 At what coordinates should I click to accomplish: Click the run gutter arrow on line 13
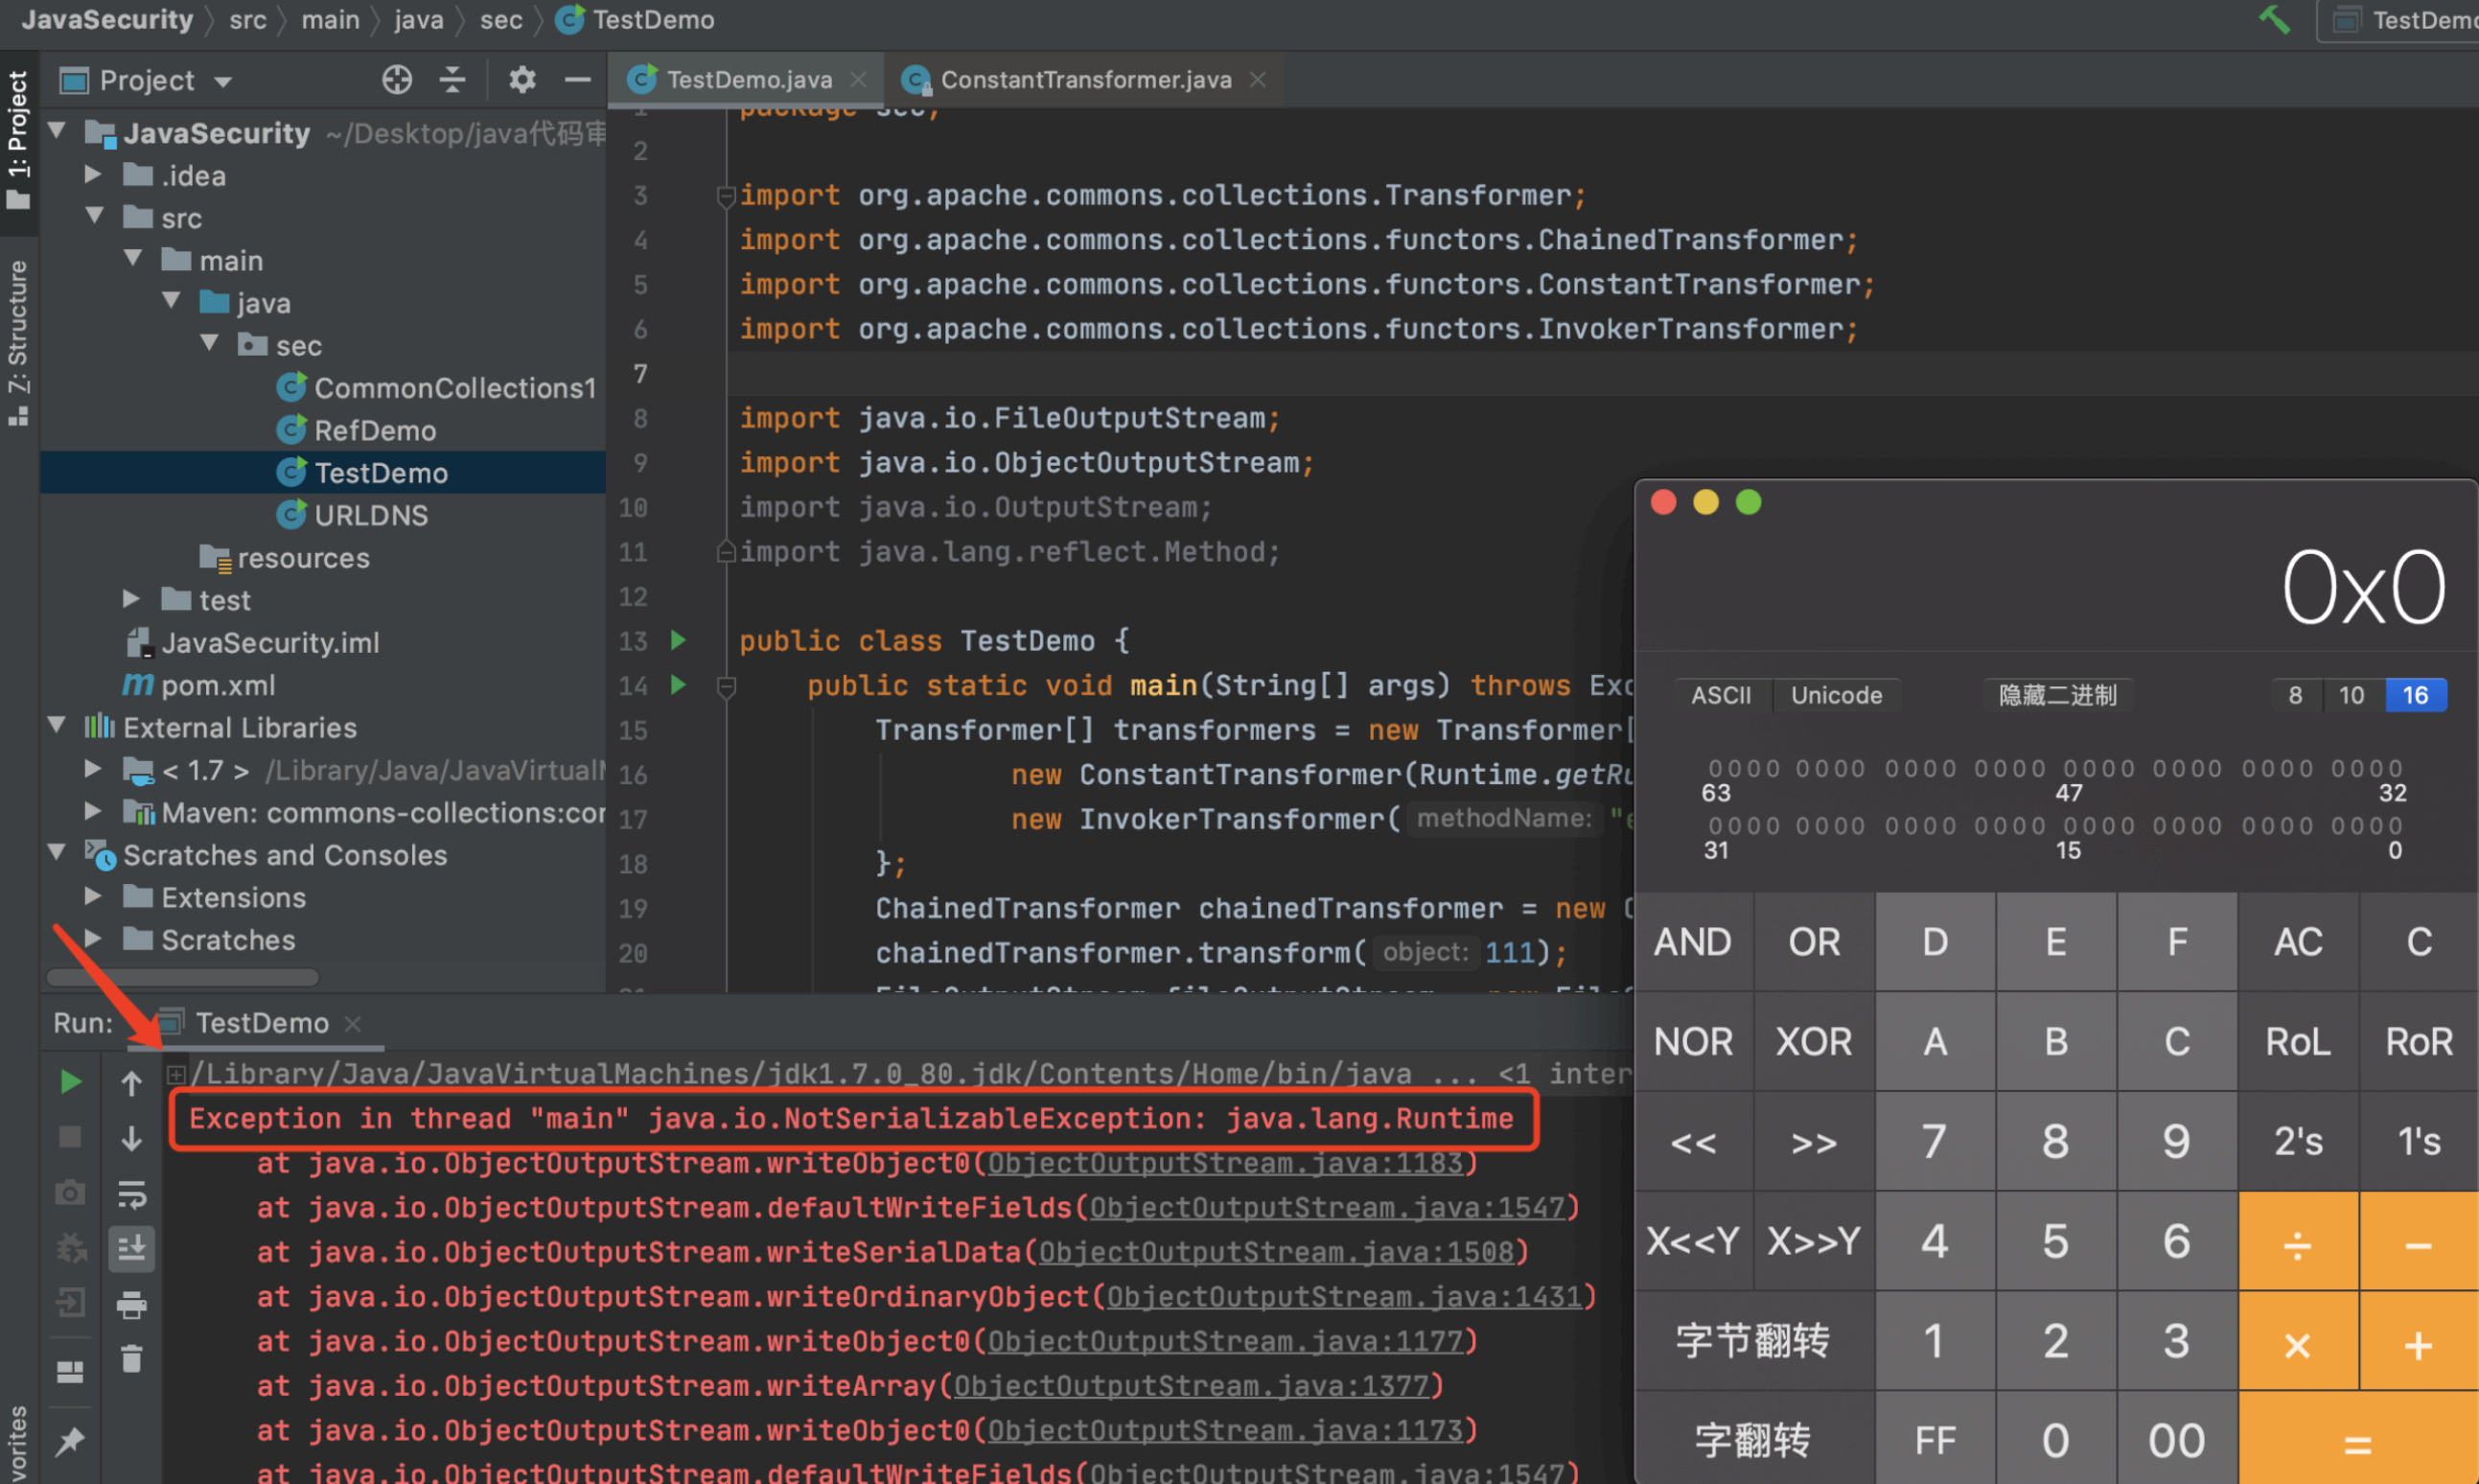[678, 640]
